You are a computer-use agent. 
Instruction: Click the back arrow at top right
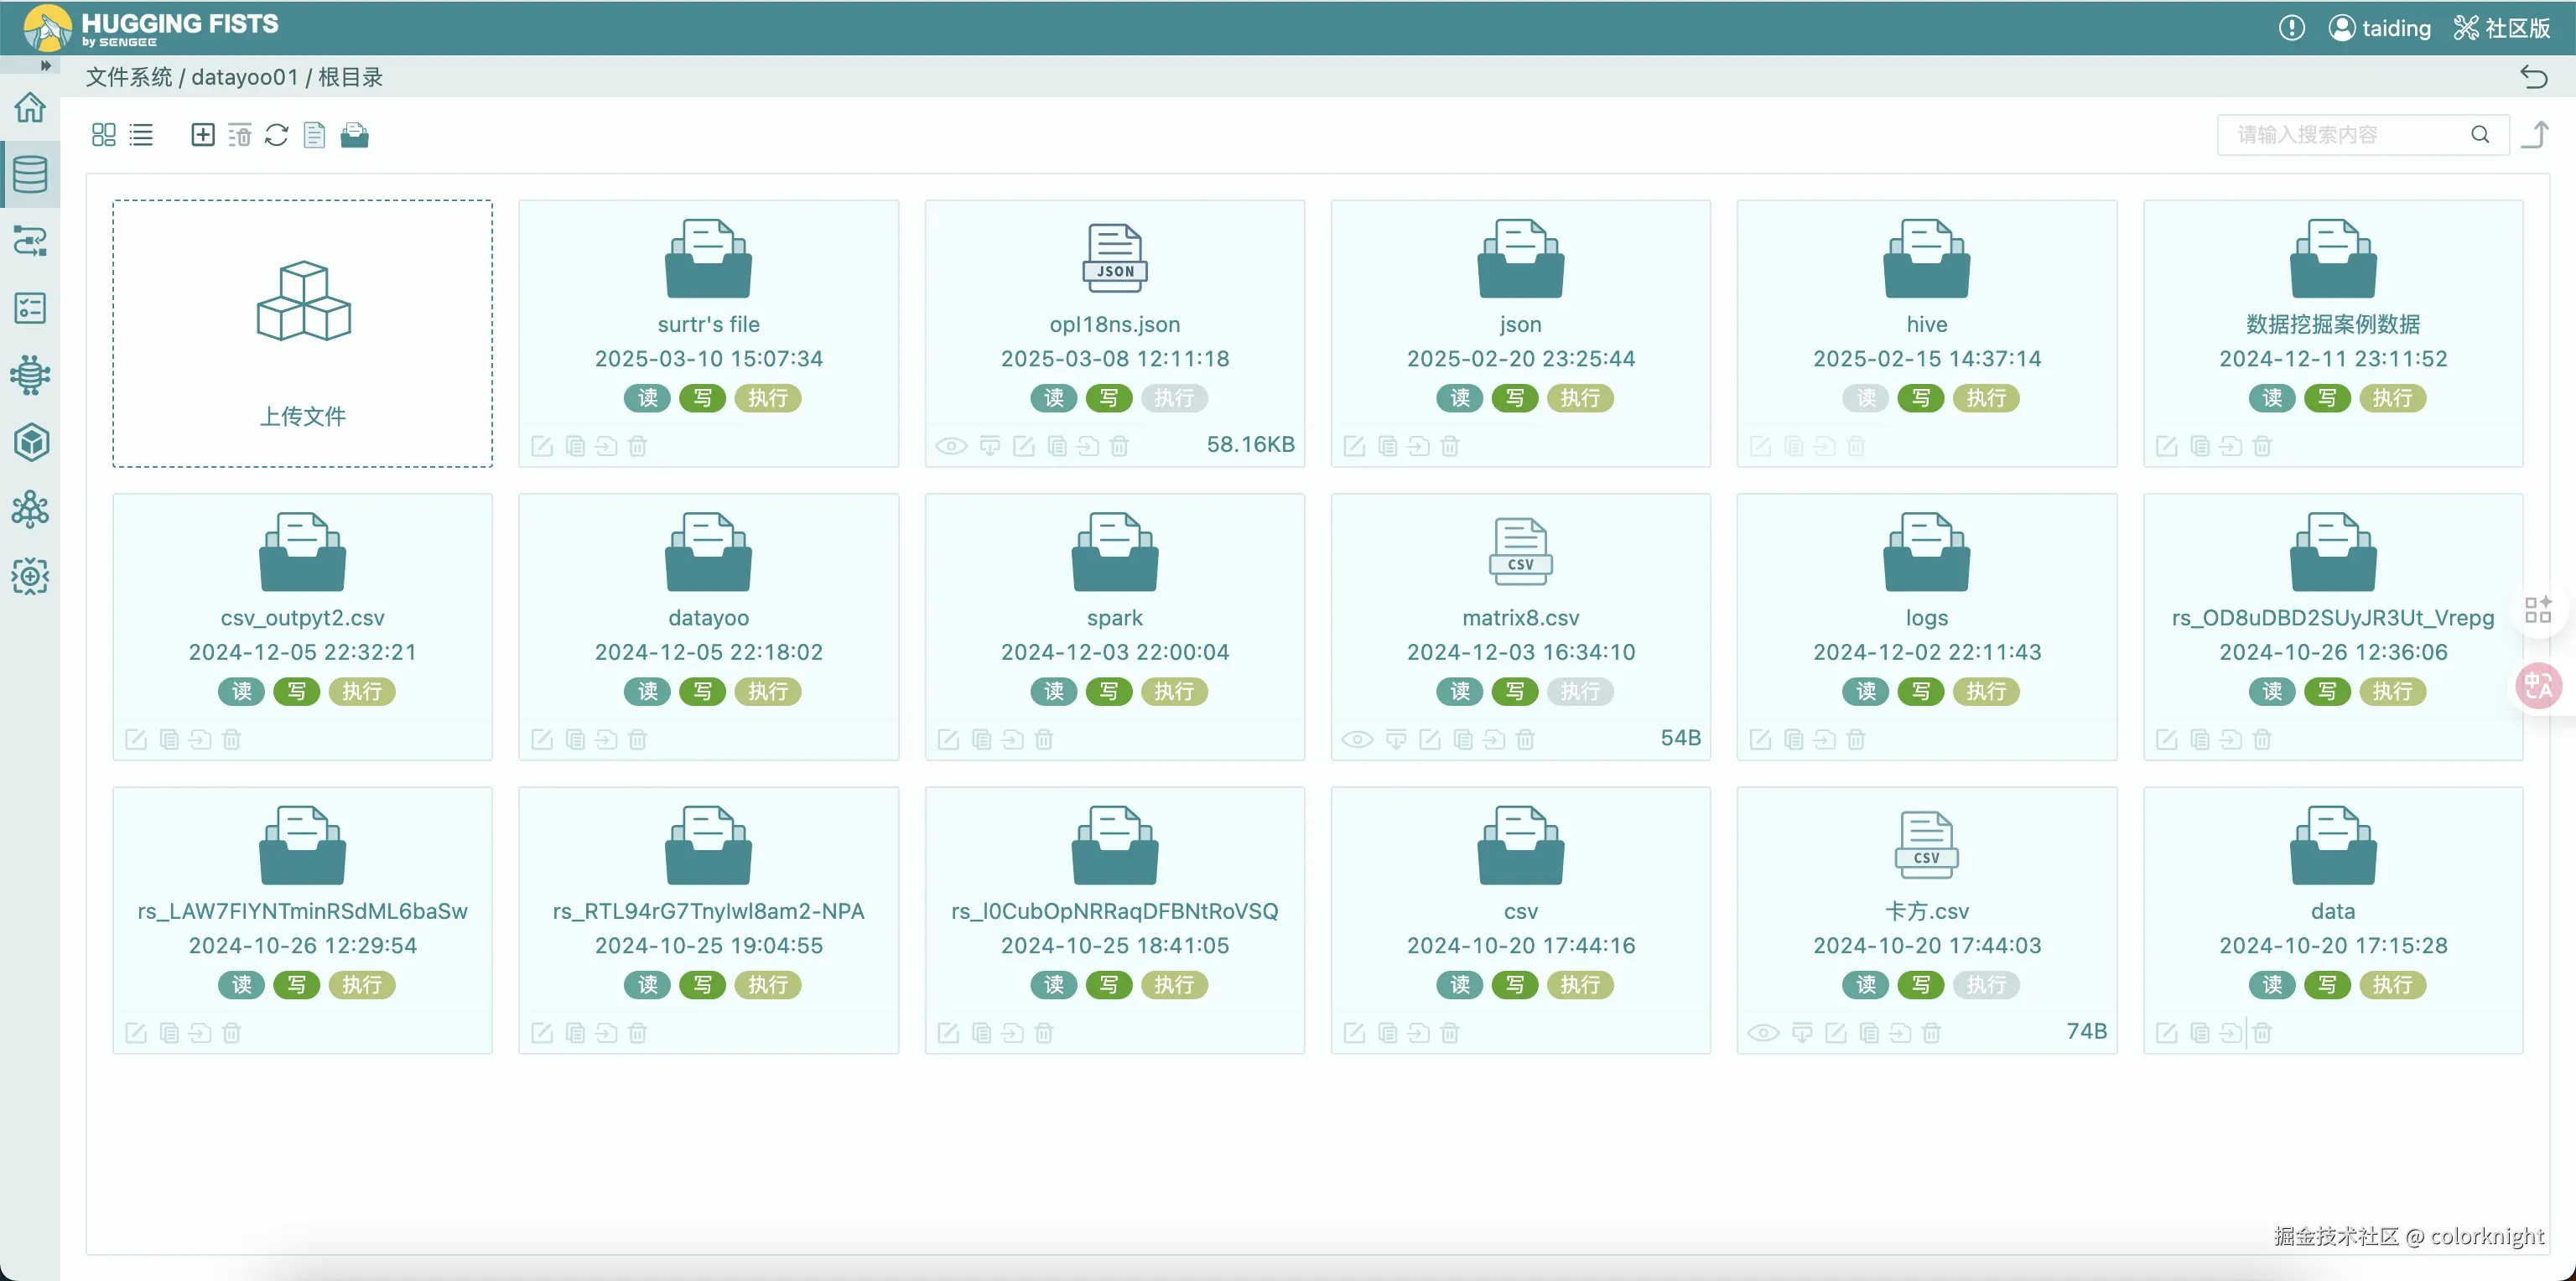2533,77
